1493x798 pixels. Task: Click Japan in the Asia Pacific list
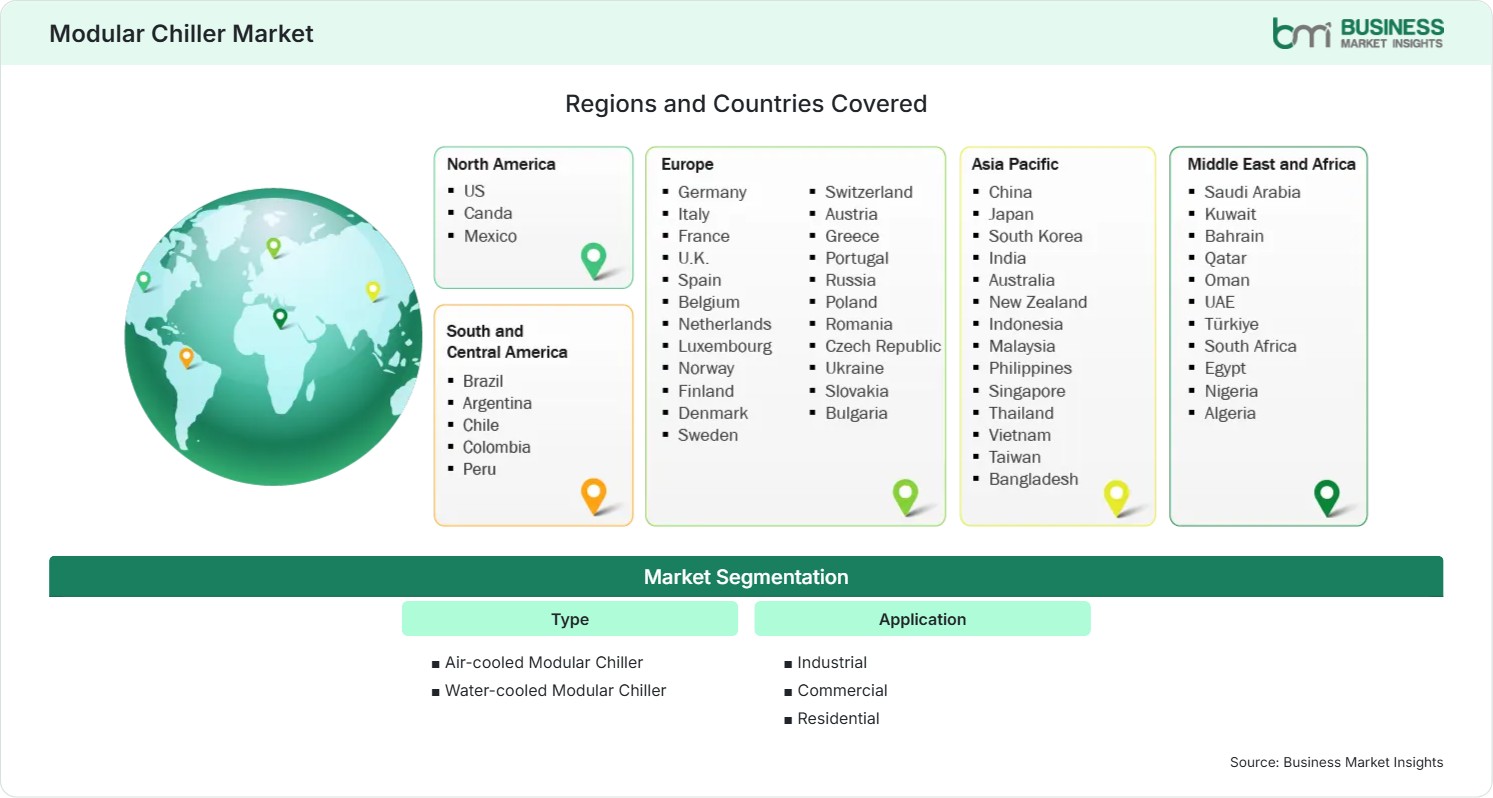coord(1011,214)
